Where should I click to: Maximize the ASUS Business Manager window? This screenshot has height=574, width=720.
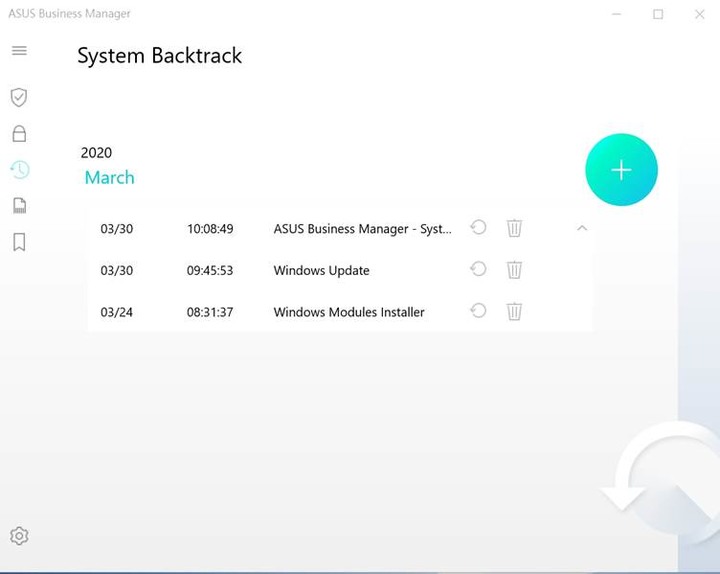(x=658, y=14)
